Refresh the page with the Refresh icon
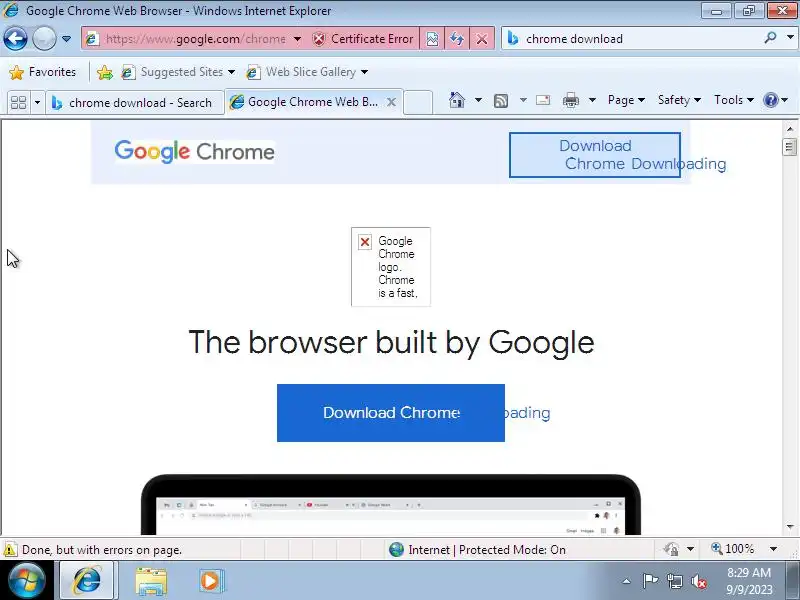The image size is (800, 600). click(457, 39)
